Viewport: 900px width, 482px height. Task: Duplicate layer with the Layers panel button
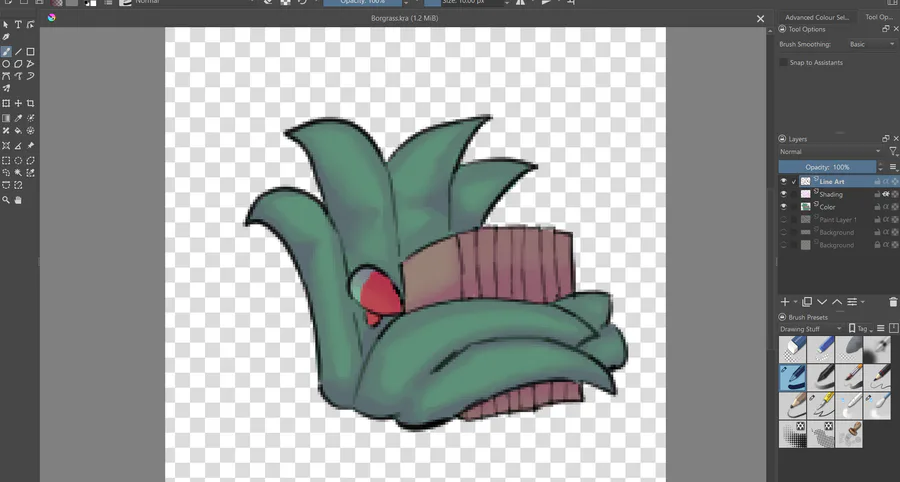point(807,302)
